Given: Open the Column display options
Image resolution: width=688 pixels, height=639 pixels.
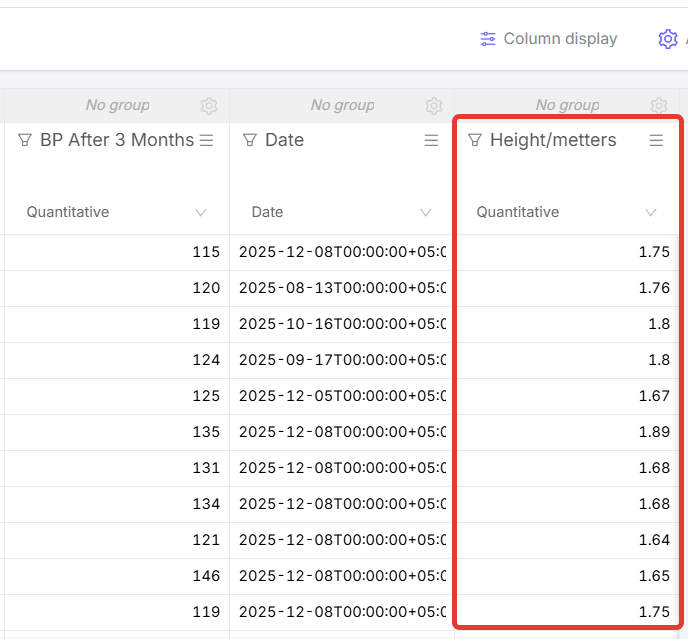Looking at the screenshot, I should point(549,39).
